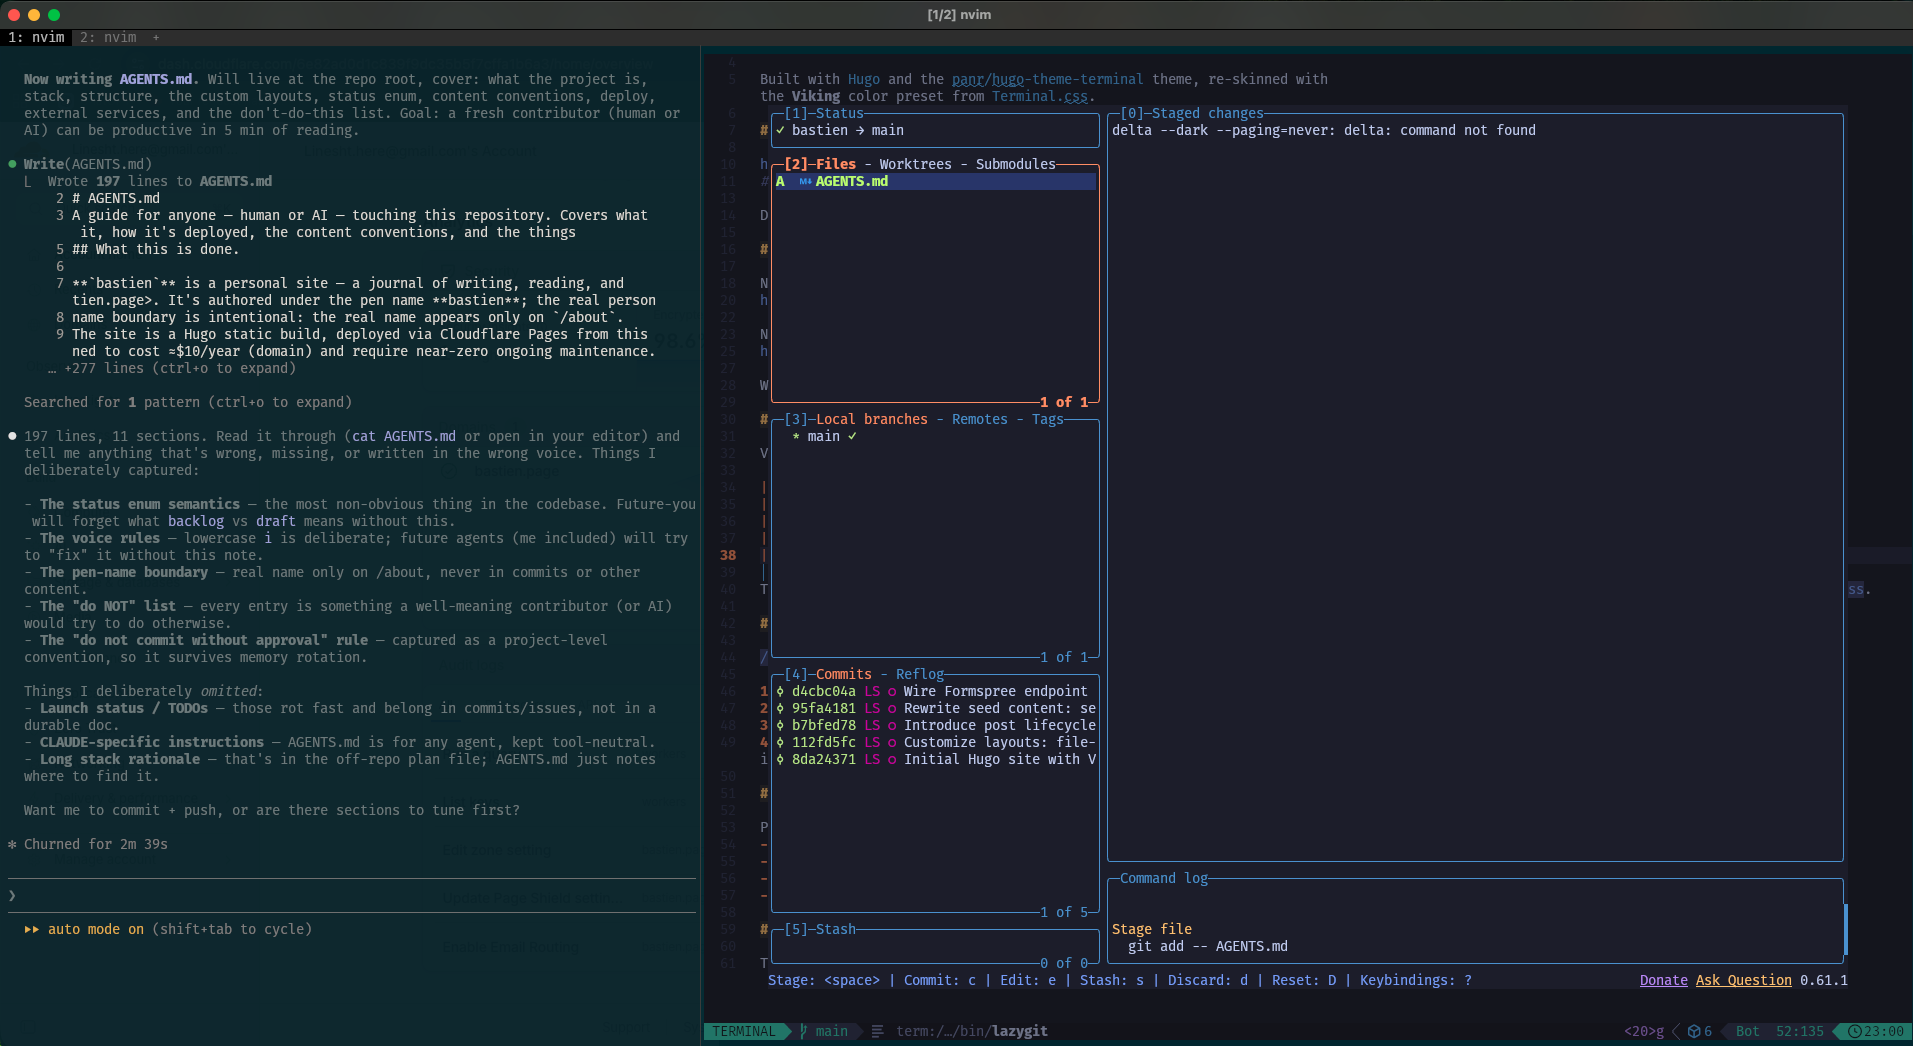Click the auto mode arrows icon
1913x1046 pixels.
(32, 929)
